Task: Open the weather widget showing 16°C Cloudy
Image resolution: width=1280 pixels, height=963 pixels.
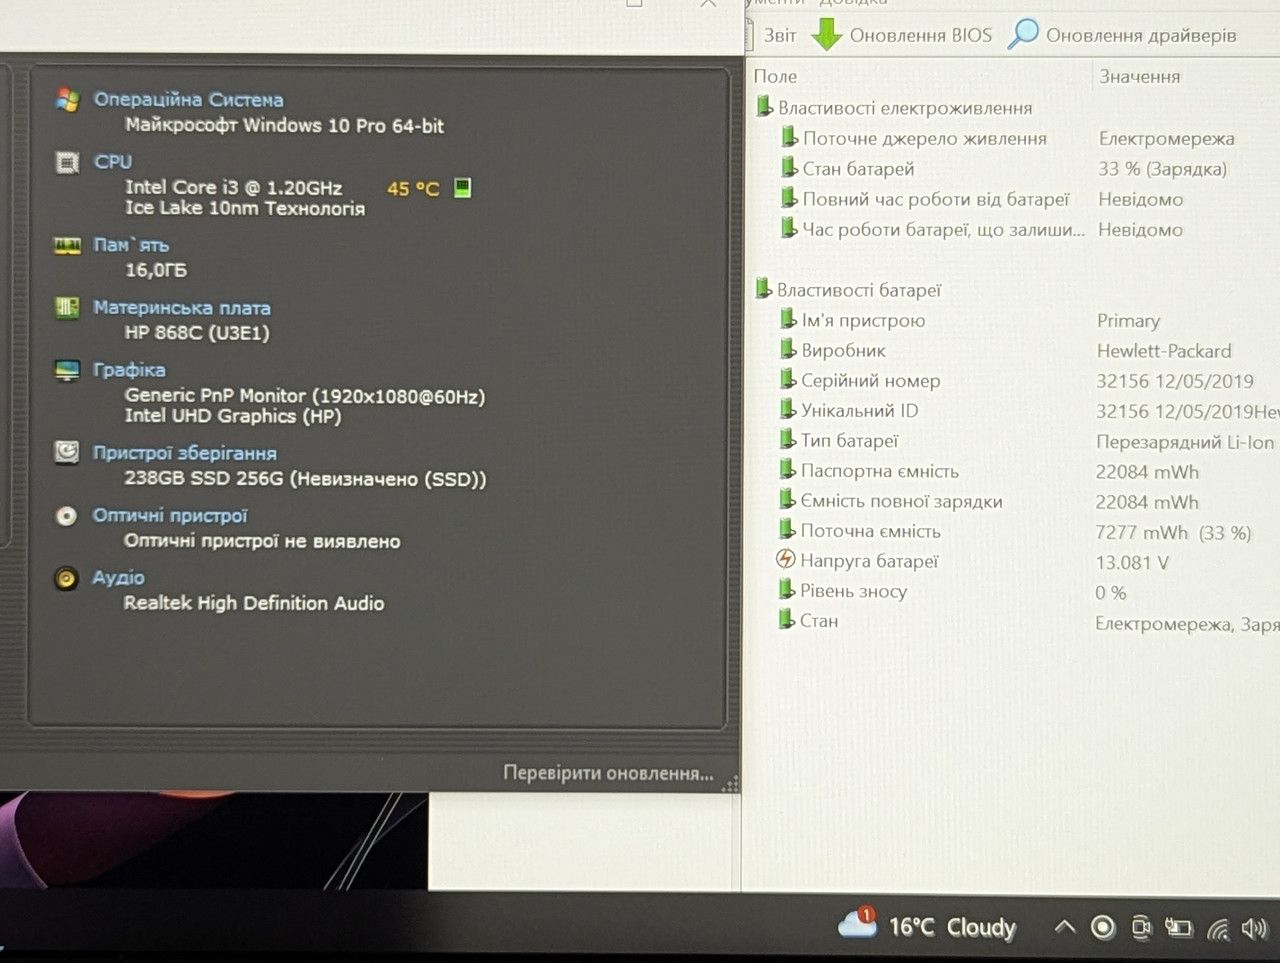Action: [x=927, y=926]
